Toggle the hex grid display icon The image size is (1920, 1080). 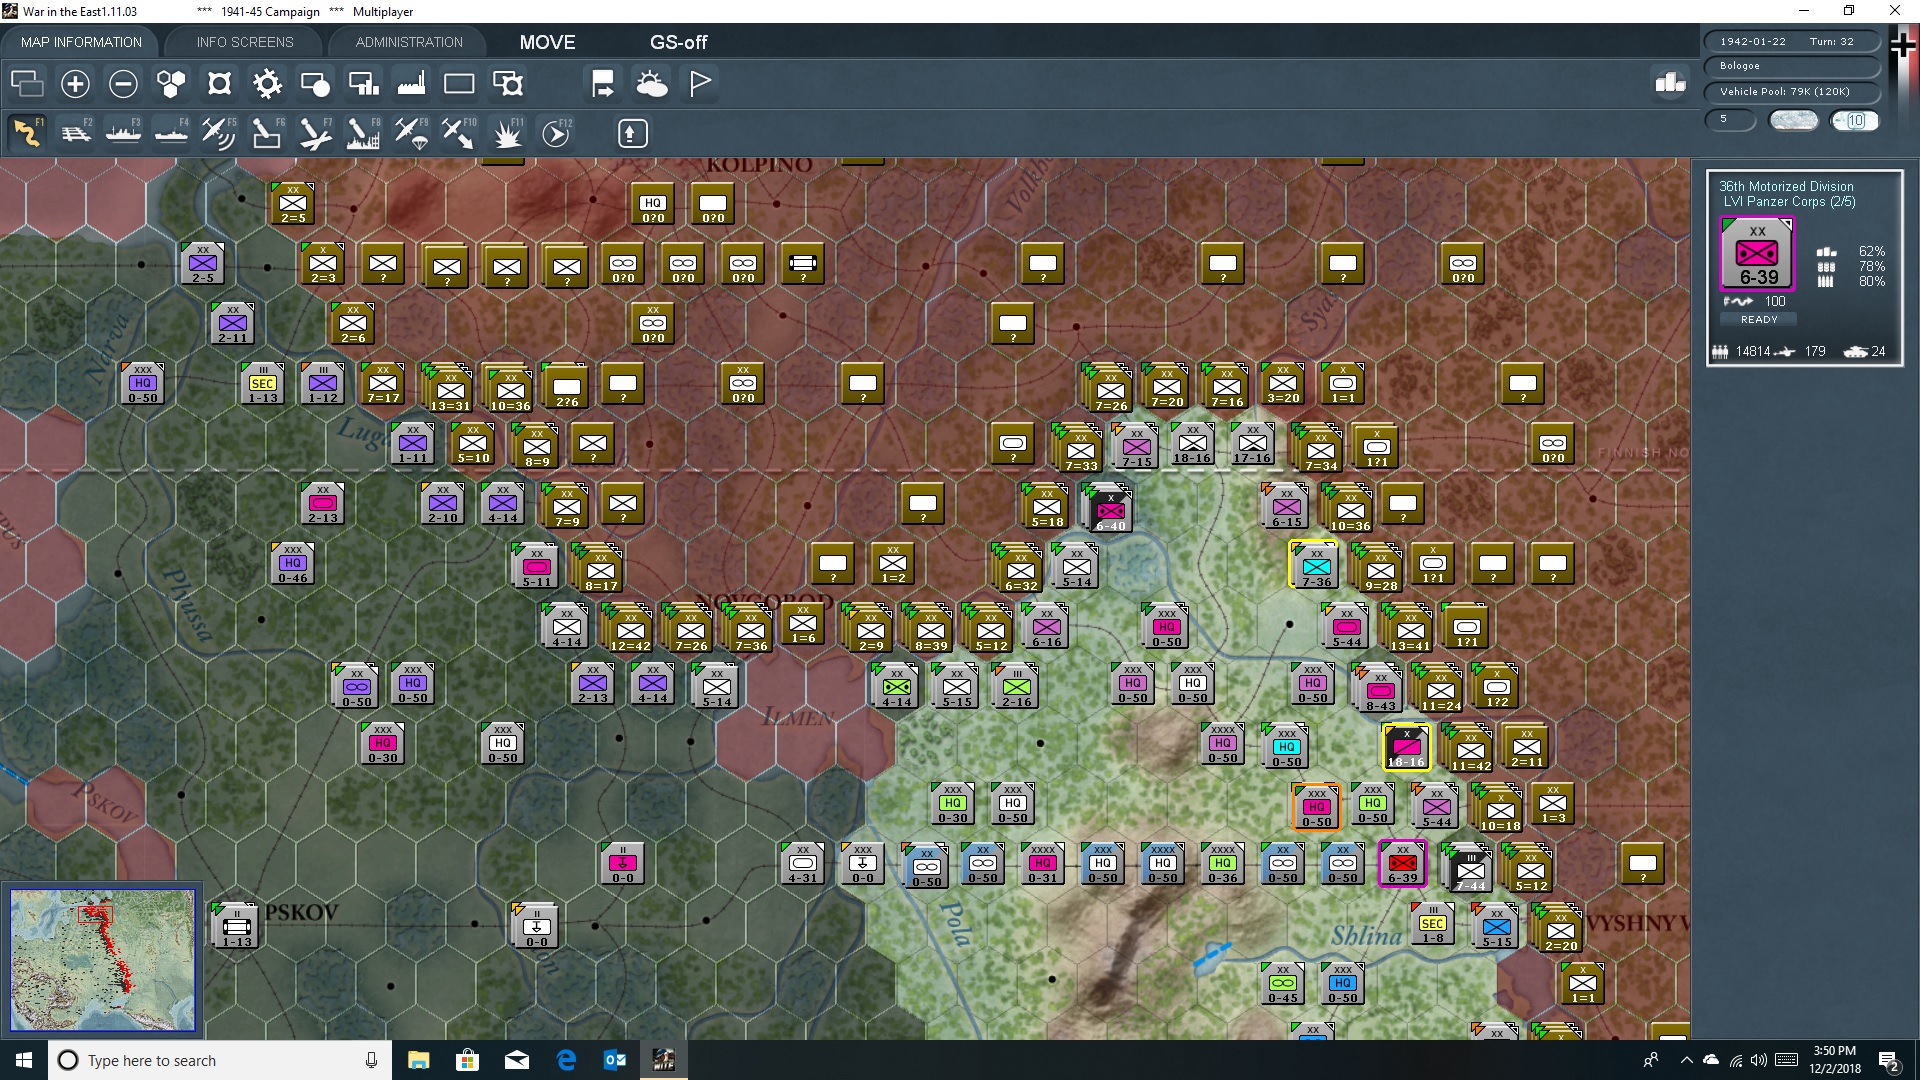click(x=171, y=84)
